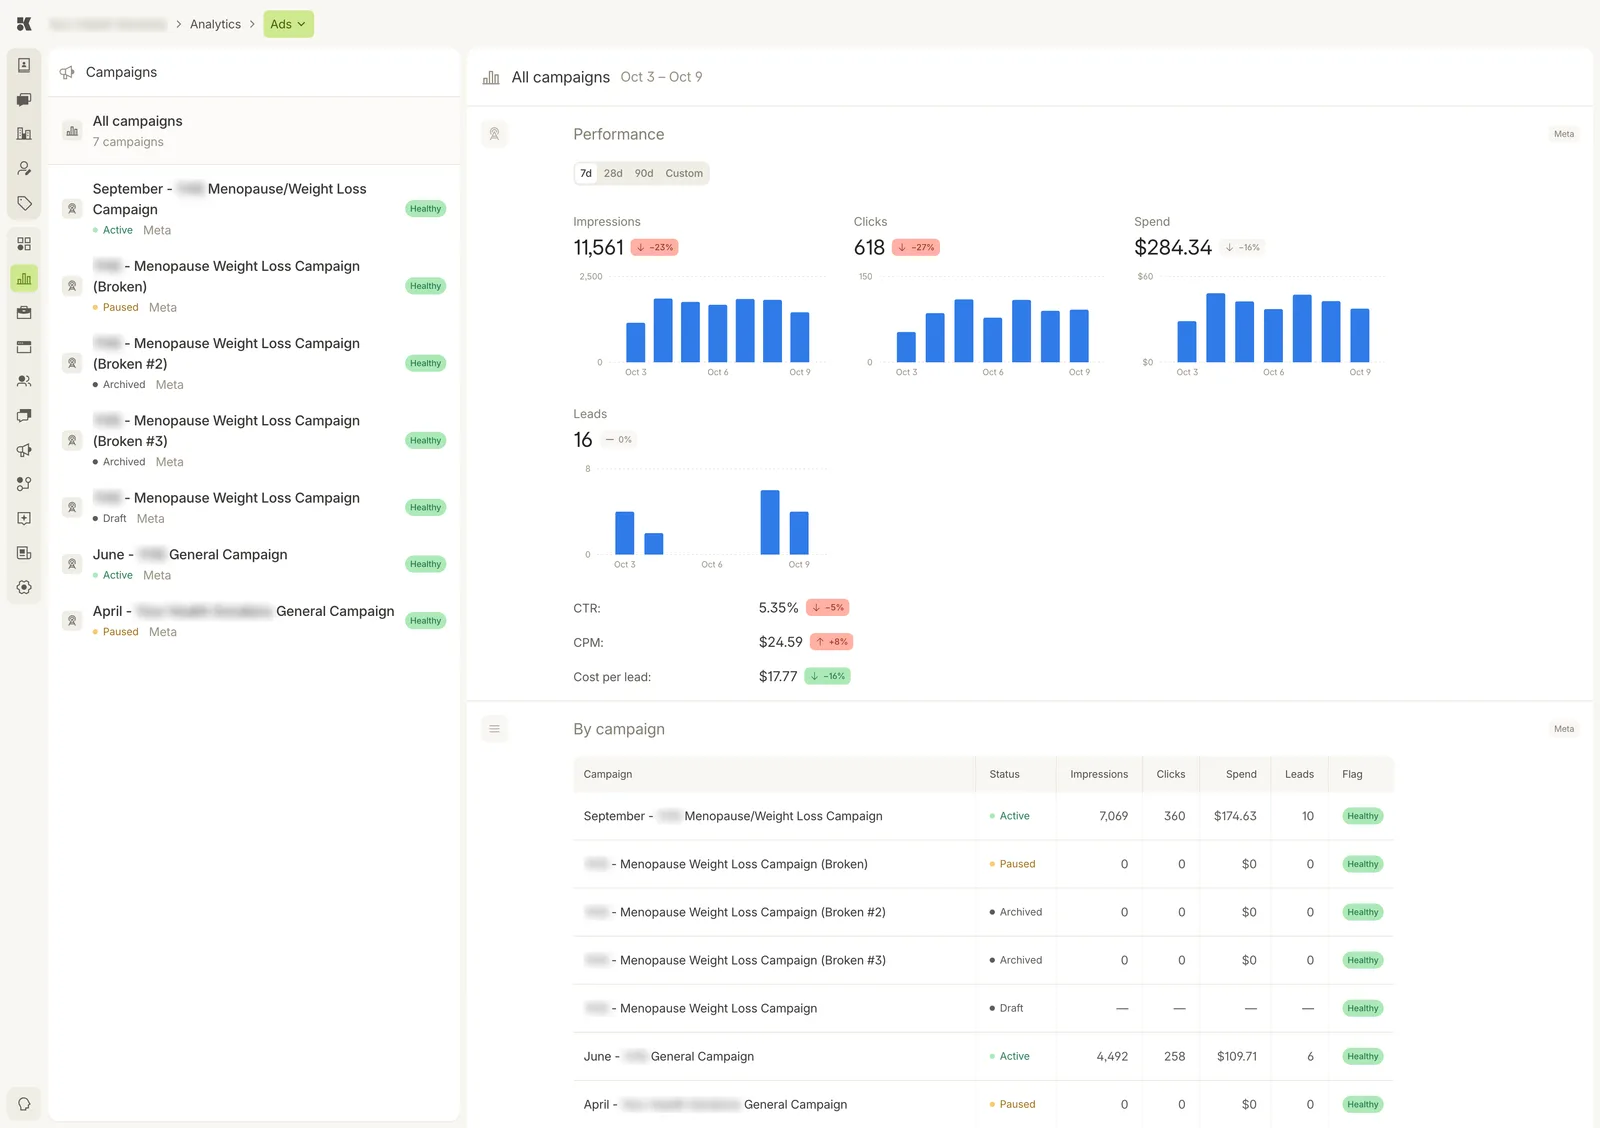
Task: Switch to the 28d time range
Action: 613,173
